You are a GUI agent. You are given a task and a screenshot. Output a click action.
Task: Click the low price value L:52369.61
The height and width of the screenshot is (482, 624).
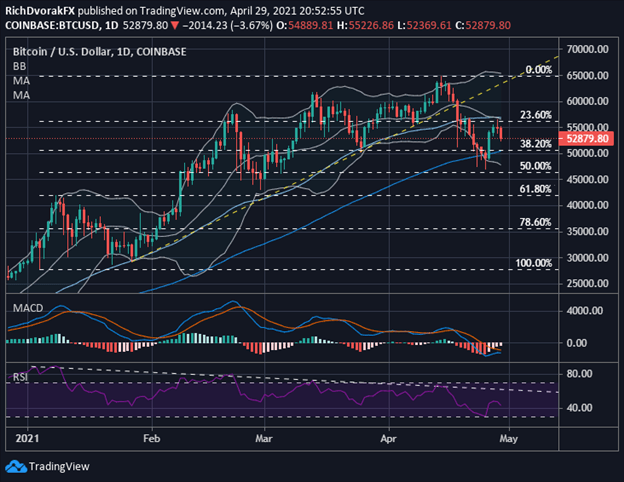pos(424,25)
